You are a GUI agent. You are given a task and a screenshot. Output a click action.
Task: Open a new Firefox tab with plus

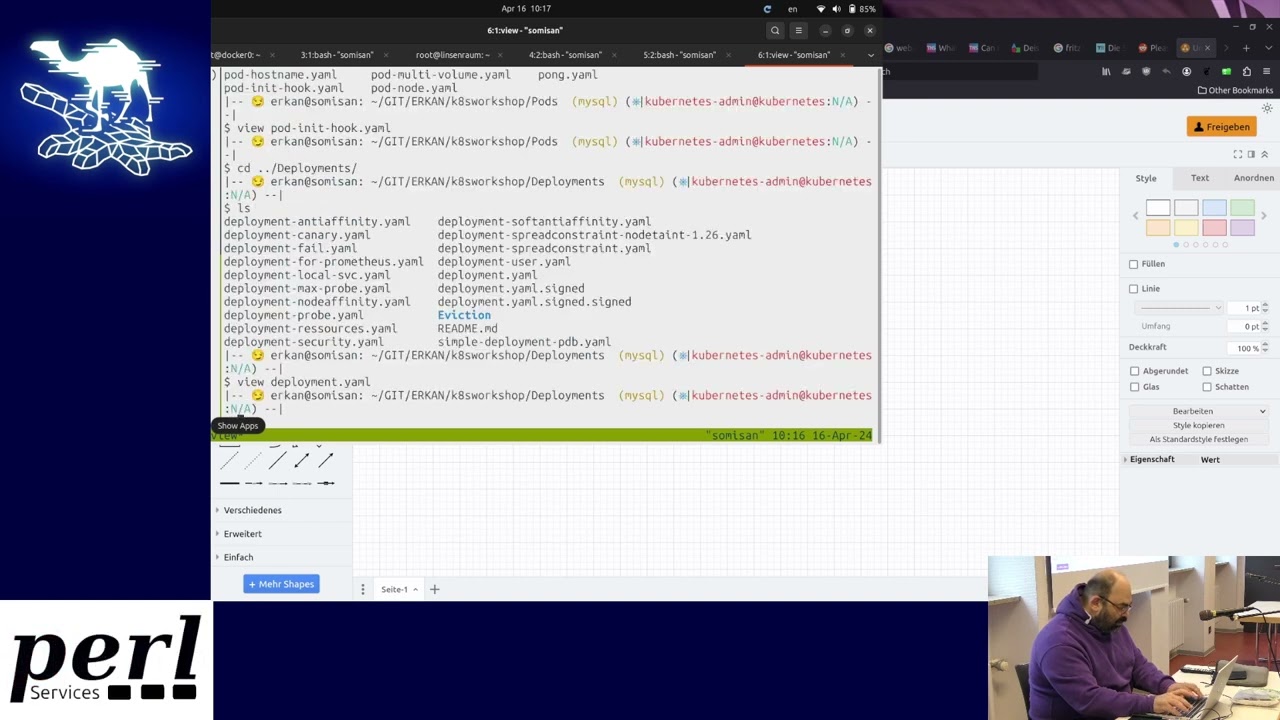click(1246, 48)
